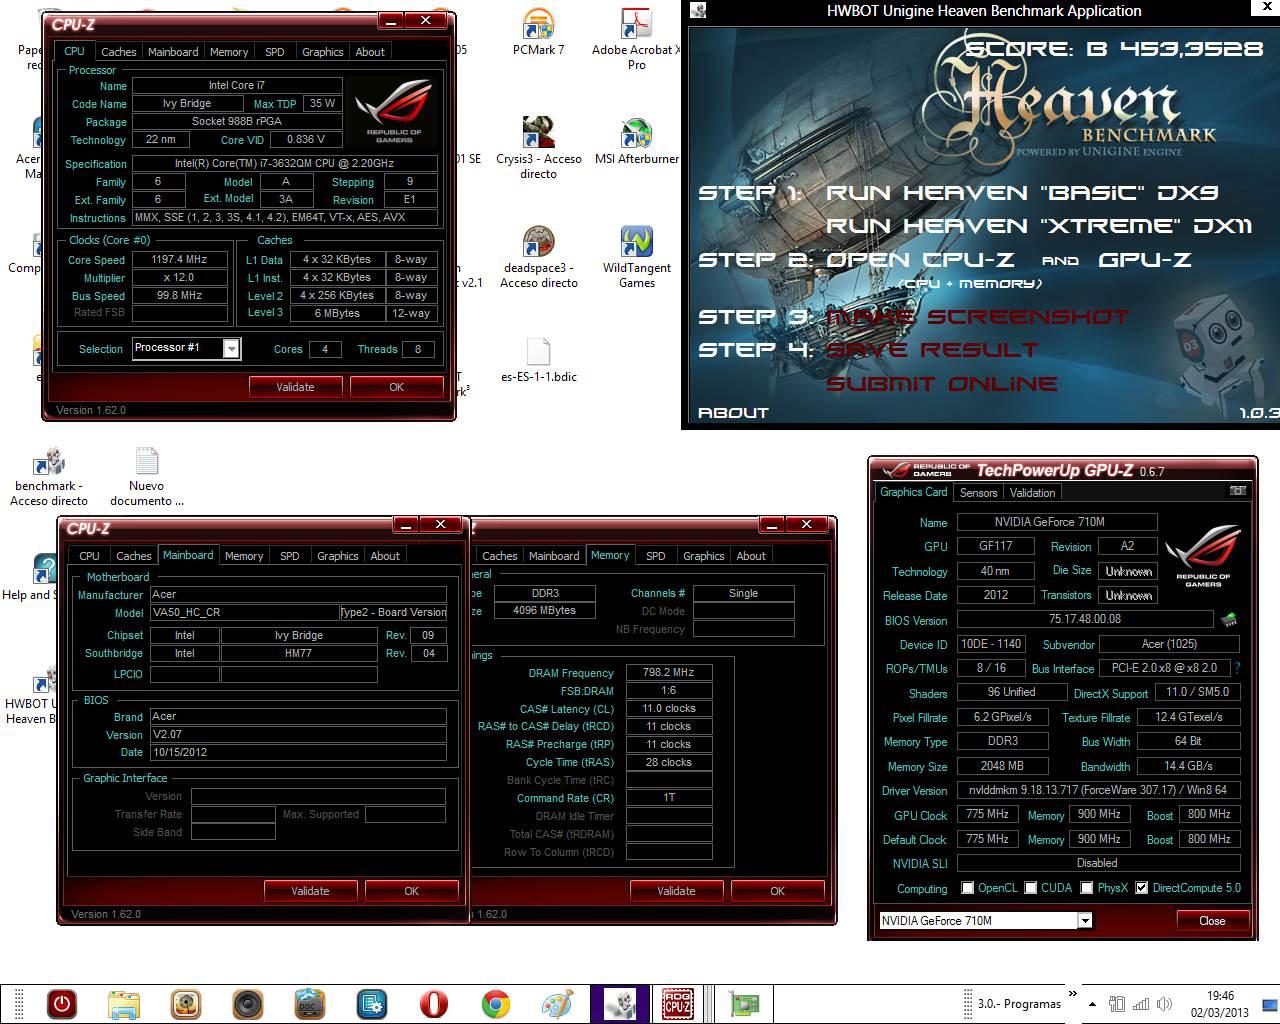The width and height of the screenshot is (1280, 1024).
Task: Select the benchmark shortcut desktop icon
Action: (x=49, y=477)
